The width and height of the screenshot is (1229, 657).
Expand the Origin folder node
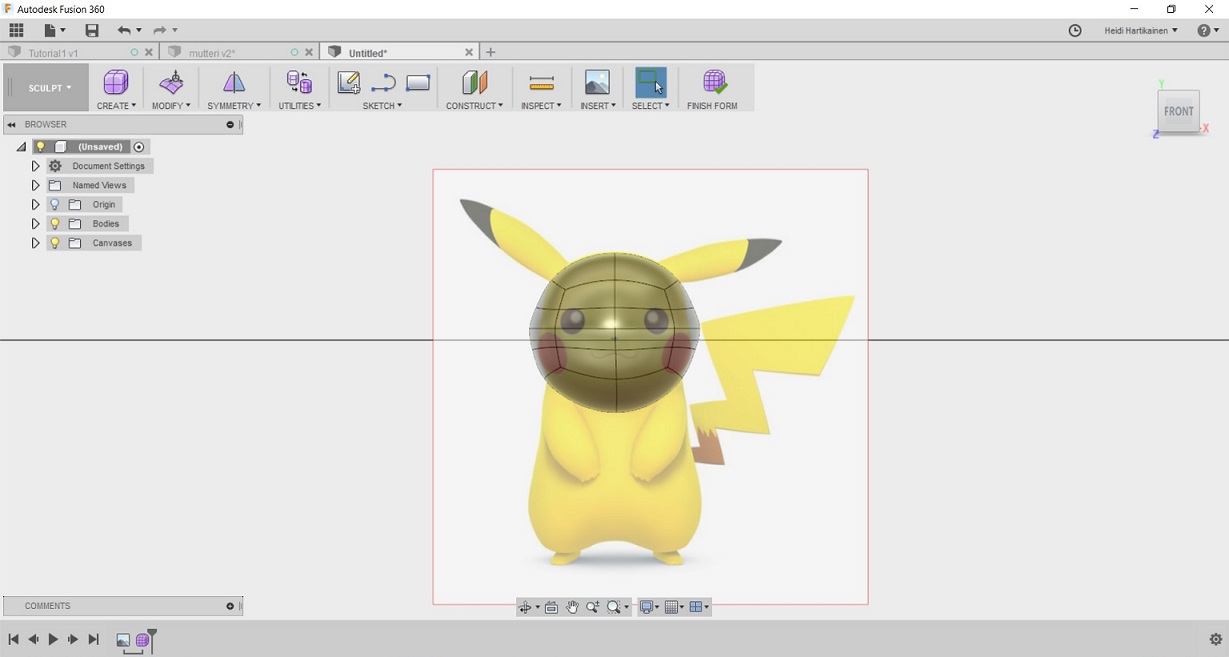(x=35, y=204)
